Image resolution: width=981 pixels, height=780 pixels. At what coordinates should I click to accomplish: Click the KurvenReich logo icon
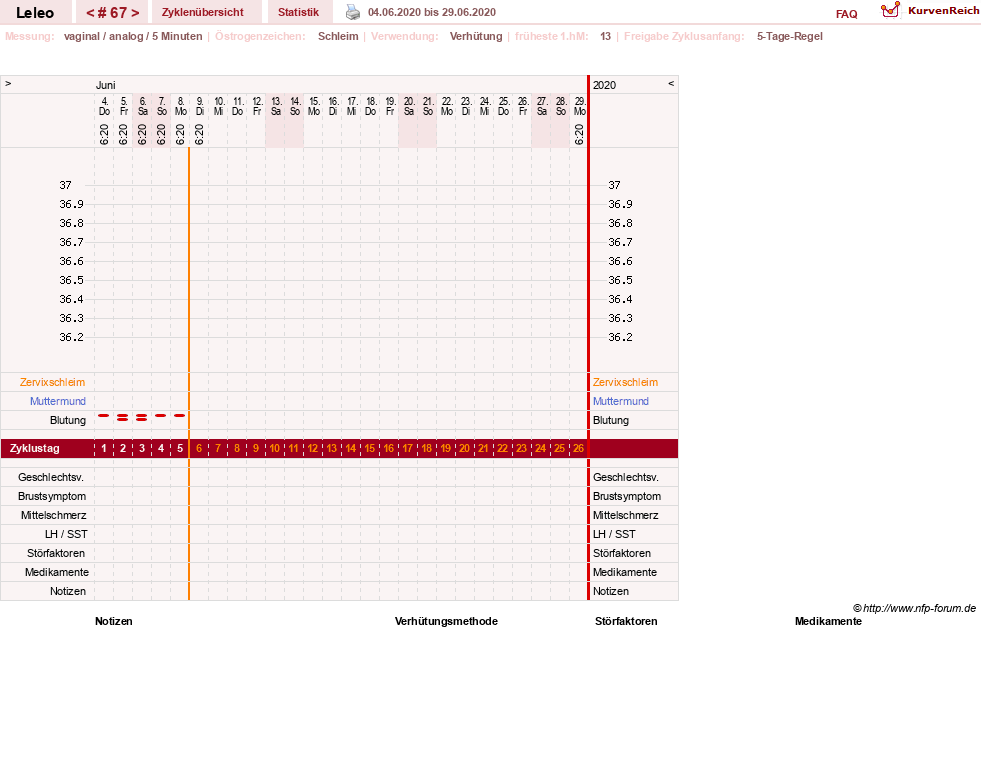click(x=890, y=10)
